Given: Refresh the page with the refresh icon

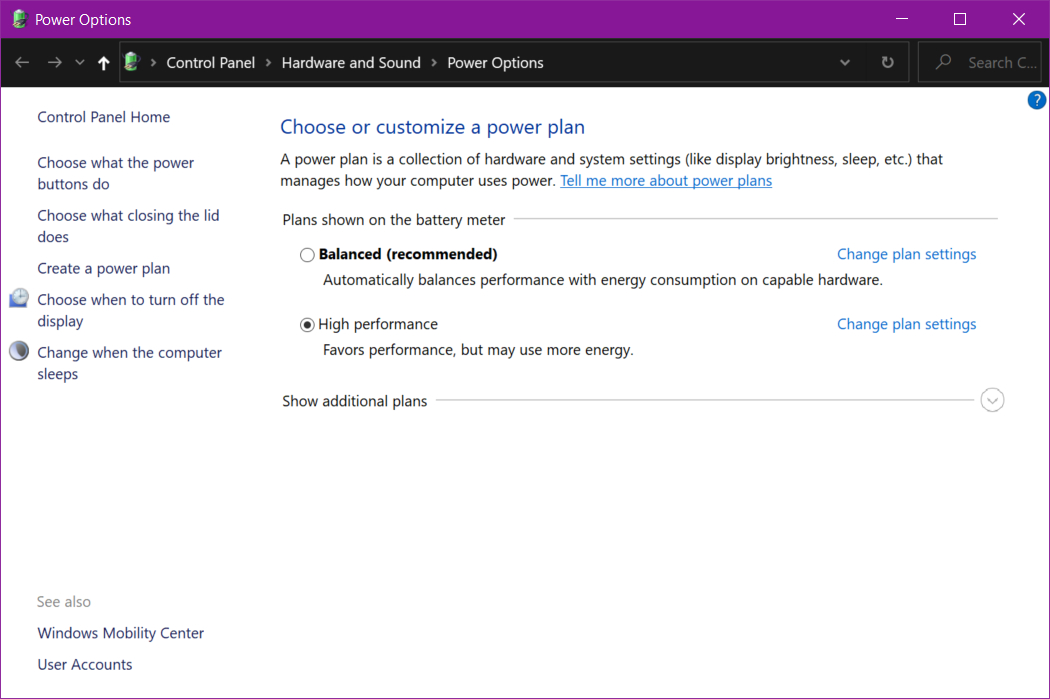Looking at the screenshot, I should tap(887, 62).
